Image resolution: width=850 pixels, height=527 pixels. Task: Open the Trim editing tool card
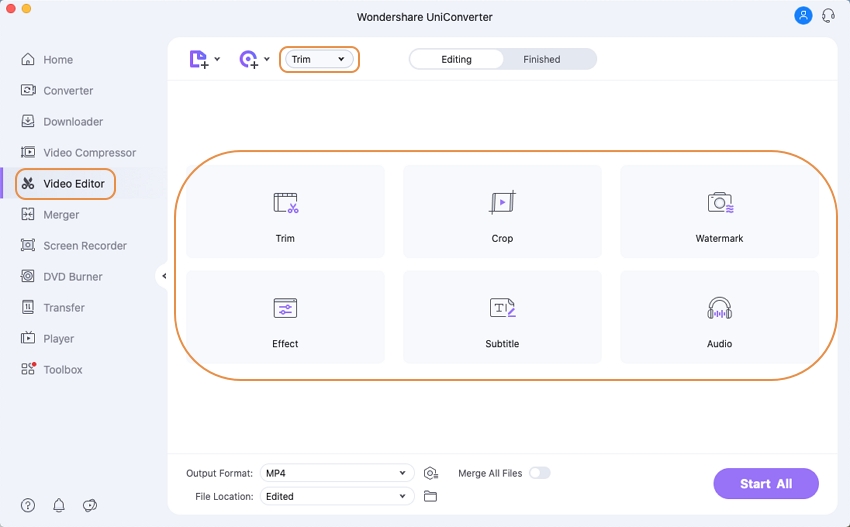click(285, 212)
